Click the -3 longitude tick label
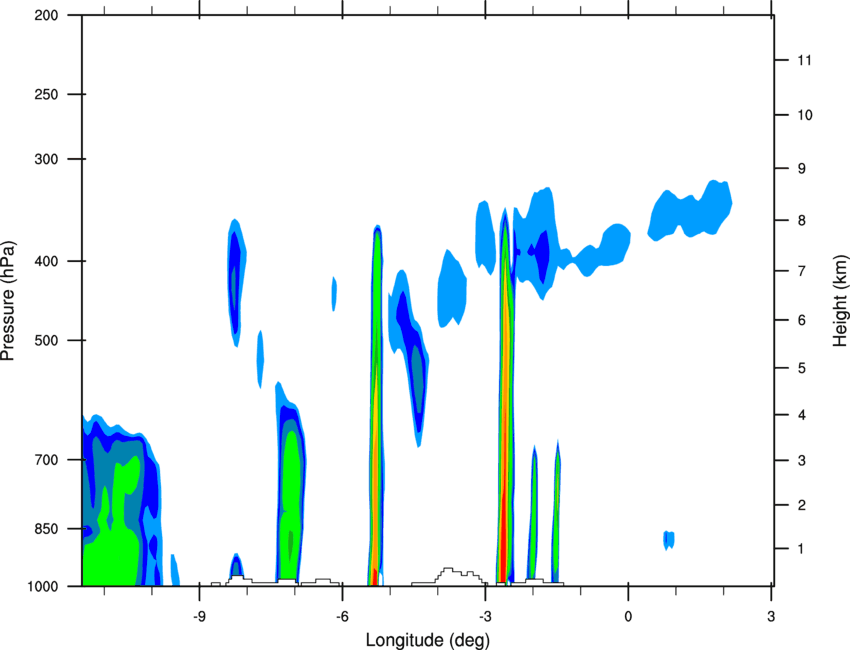Screen dimensions: 850x650 (485, 617)
